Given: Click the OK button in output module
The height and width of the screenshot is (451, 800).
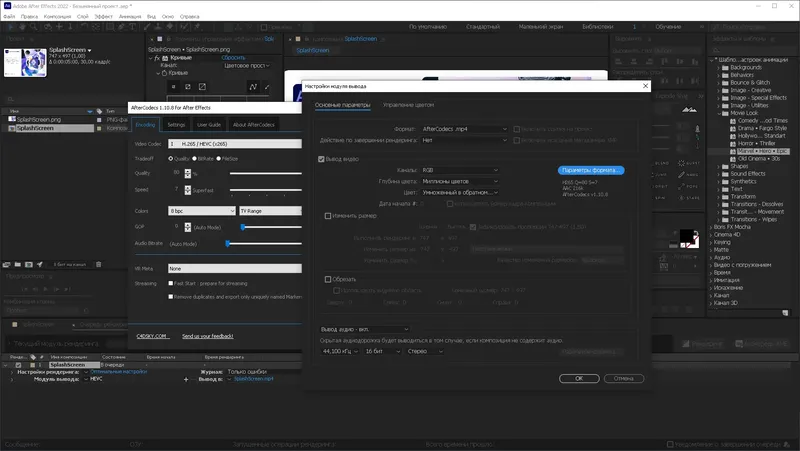Looking at the screenshot, I should click(x=579, y=379).
